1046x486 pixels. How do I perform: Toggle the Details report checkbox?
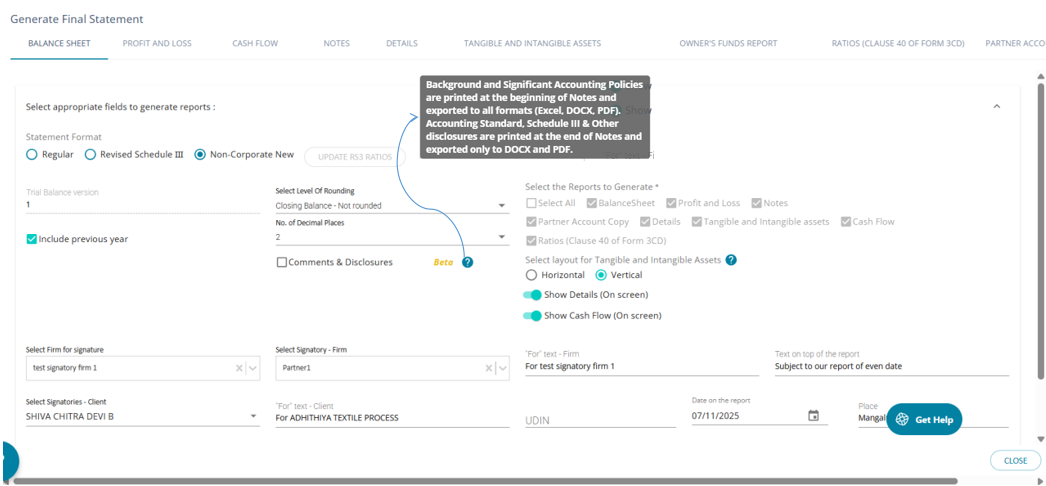tap(645, 222)
